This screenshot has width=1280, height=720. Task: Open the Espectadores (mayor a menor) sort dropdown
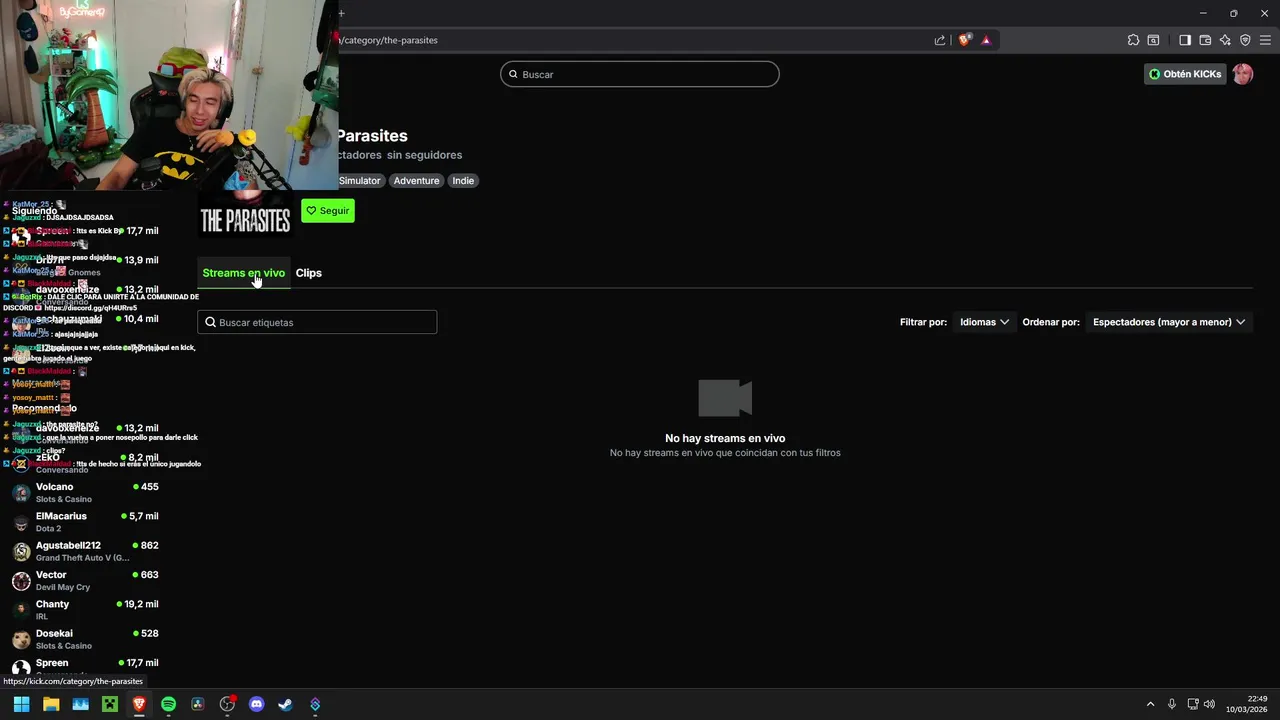point(1169,322)
